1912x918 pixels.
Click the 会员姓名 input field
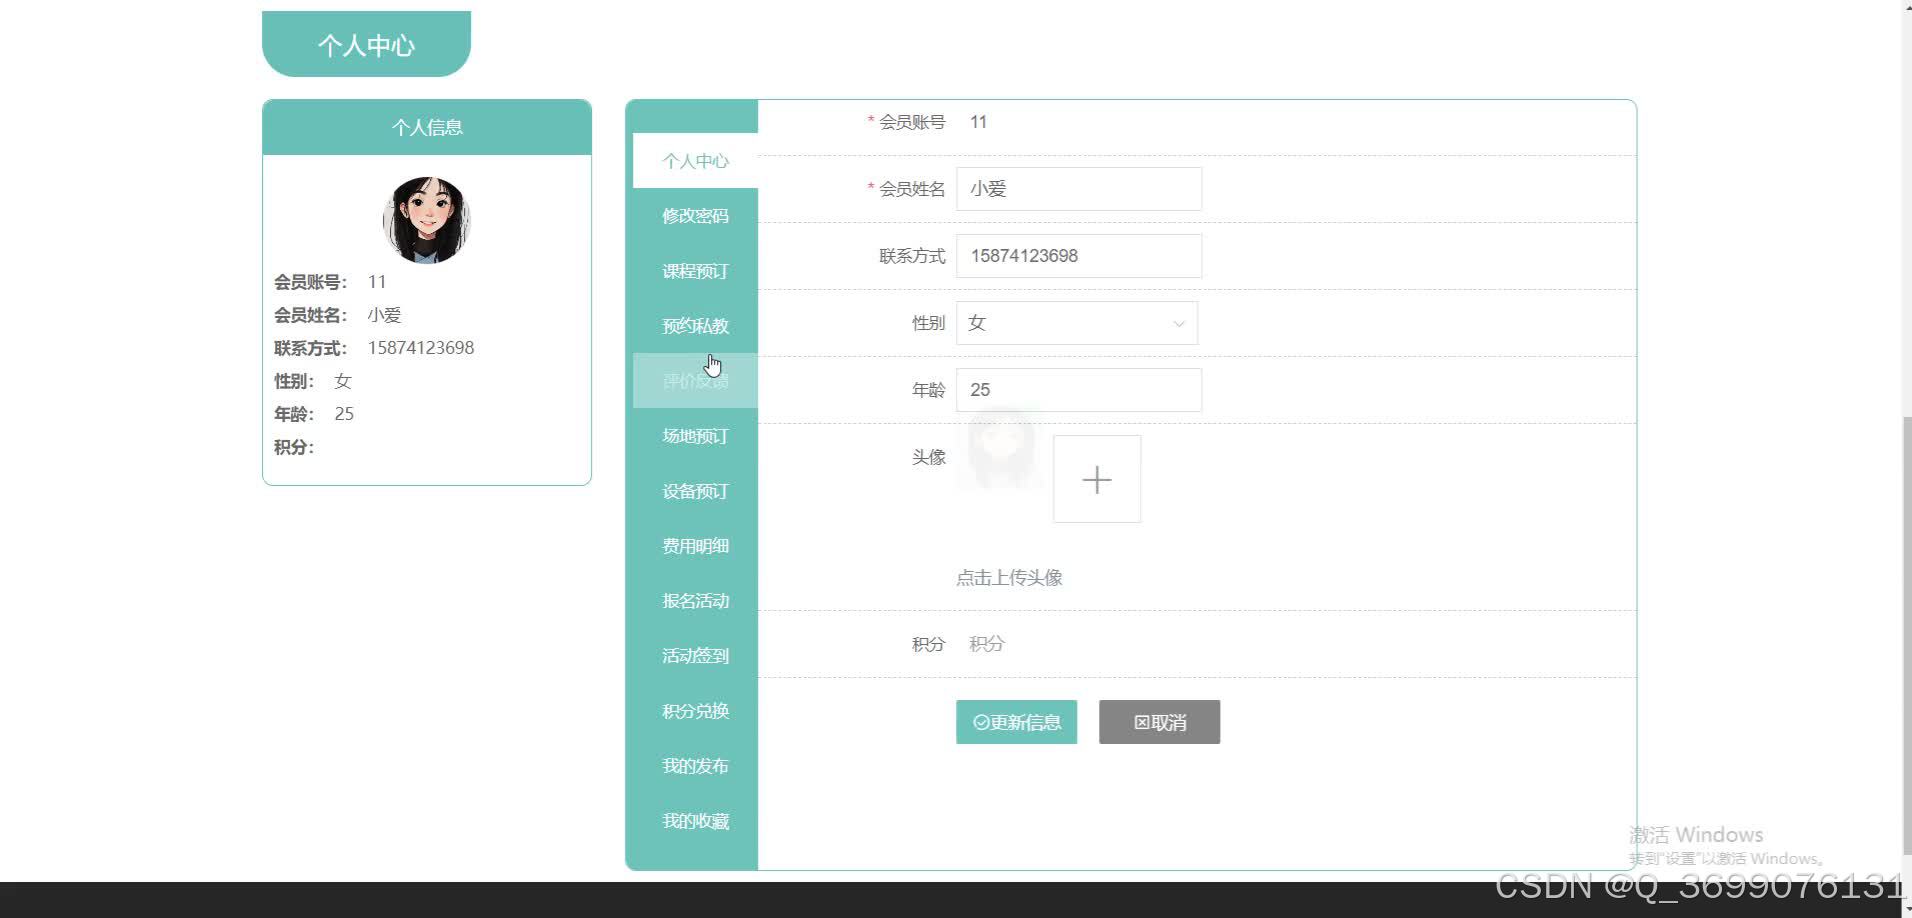pos(1078,188)
